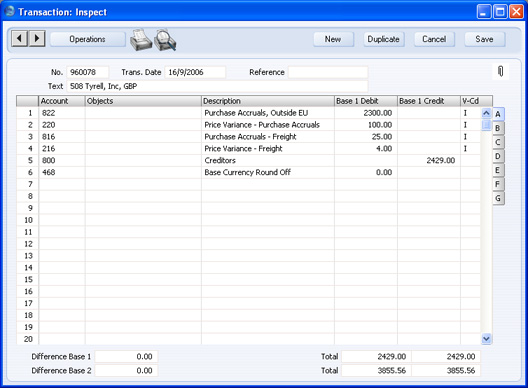Select account cell 822
This screenshot has width=528, height=388.
pos(62,113)
